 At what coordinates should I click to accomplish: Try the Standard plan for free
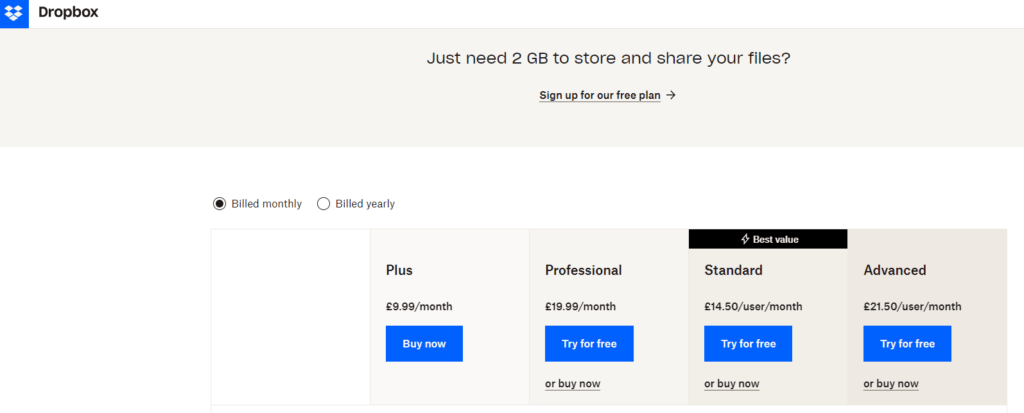[x=748, y=344]
